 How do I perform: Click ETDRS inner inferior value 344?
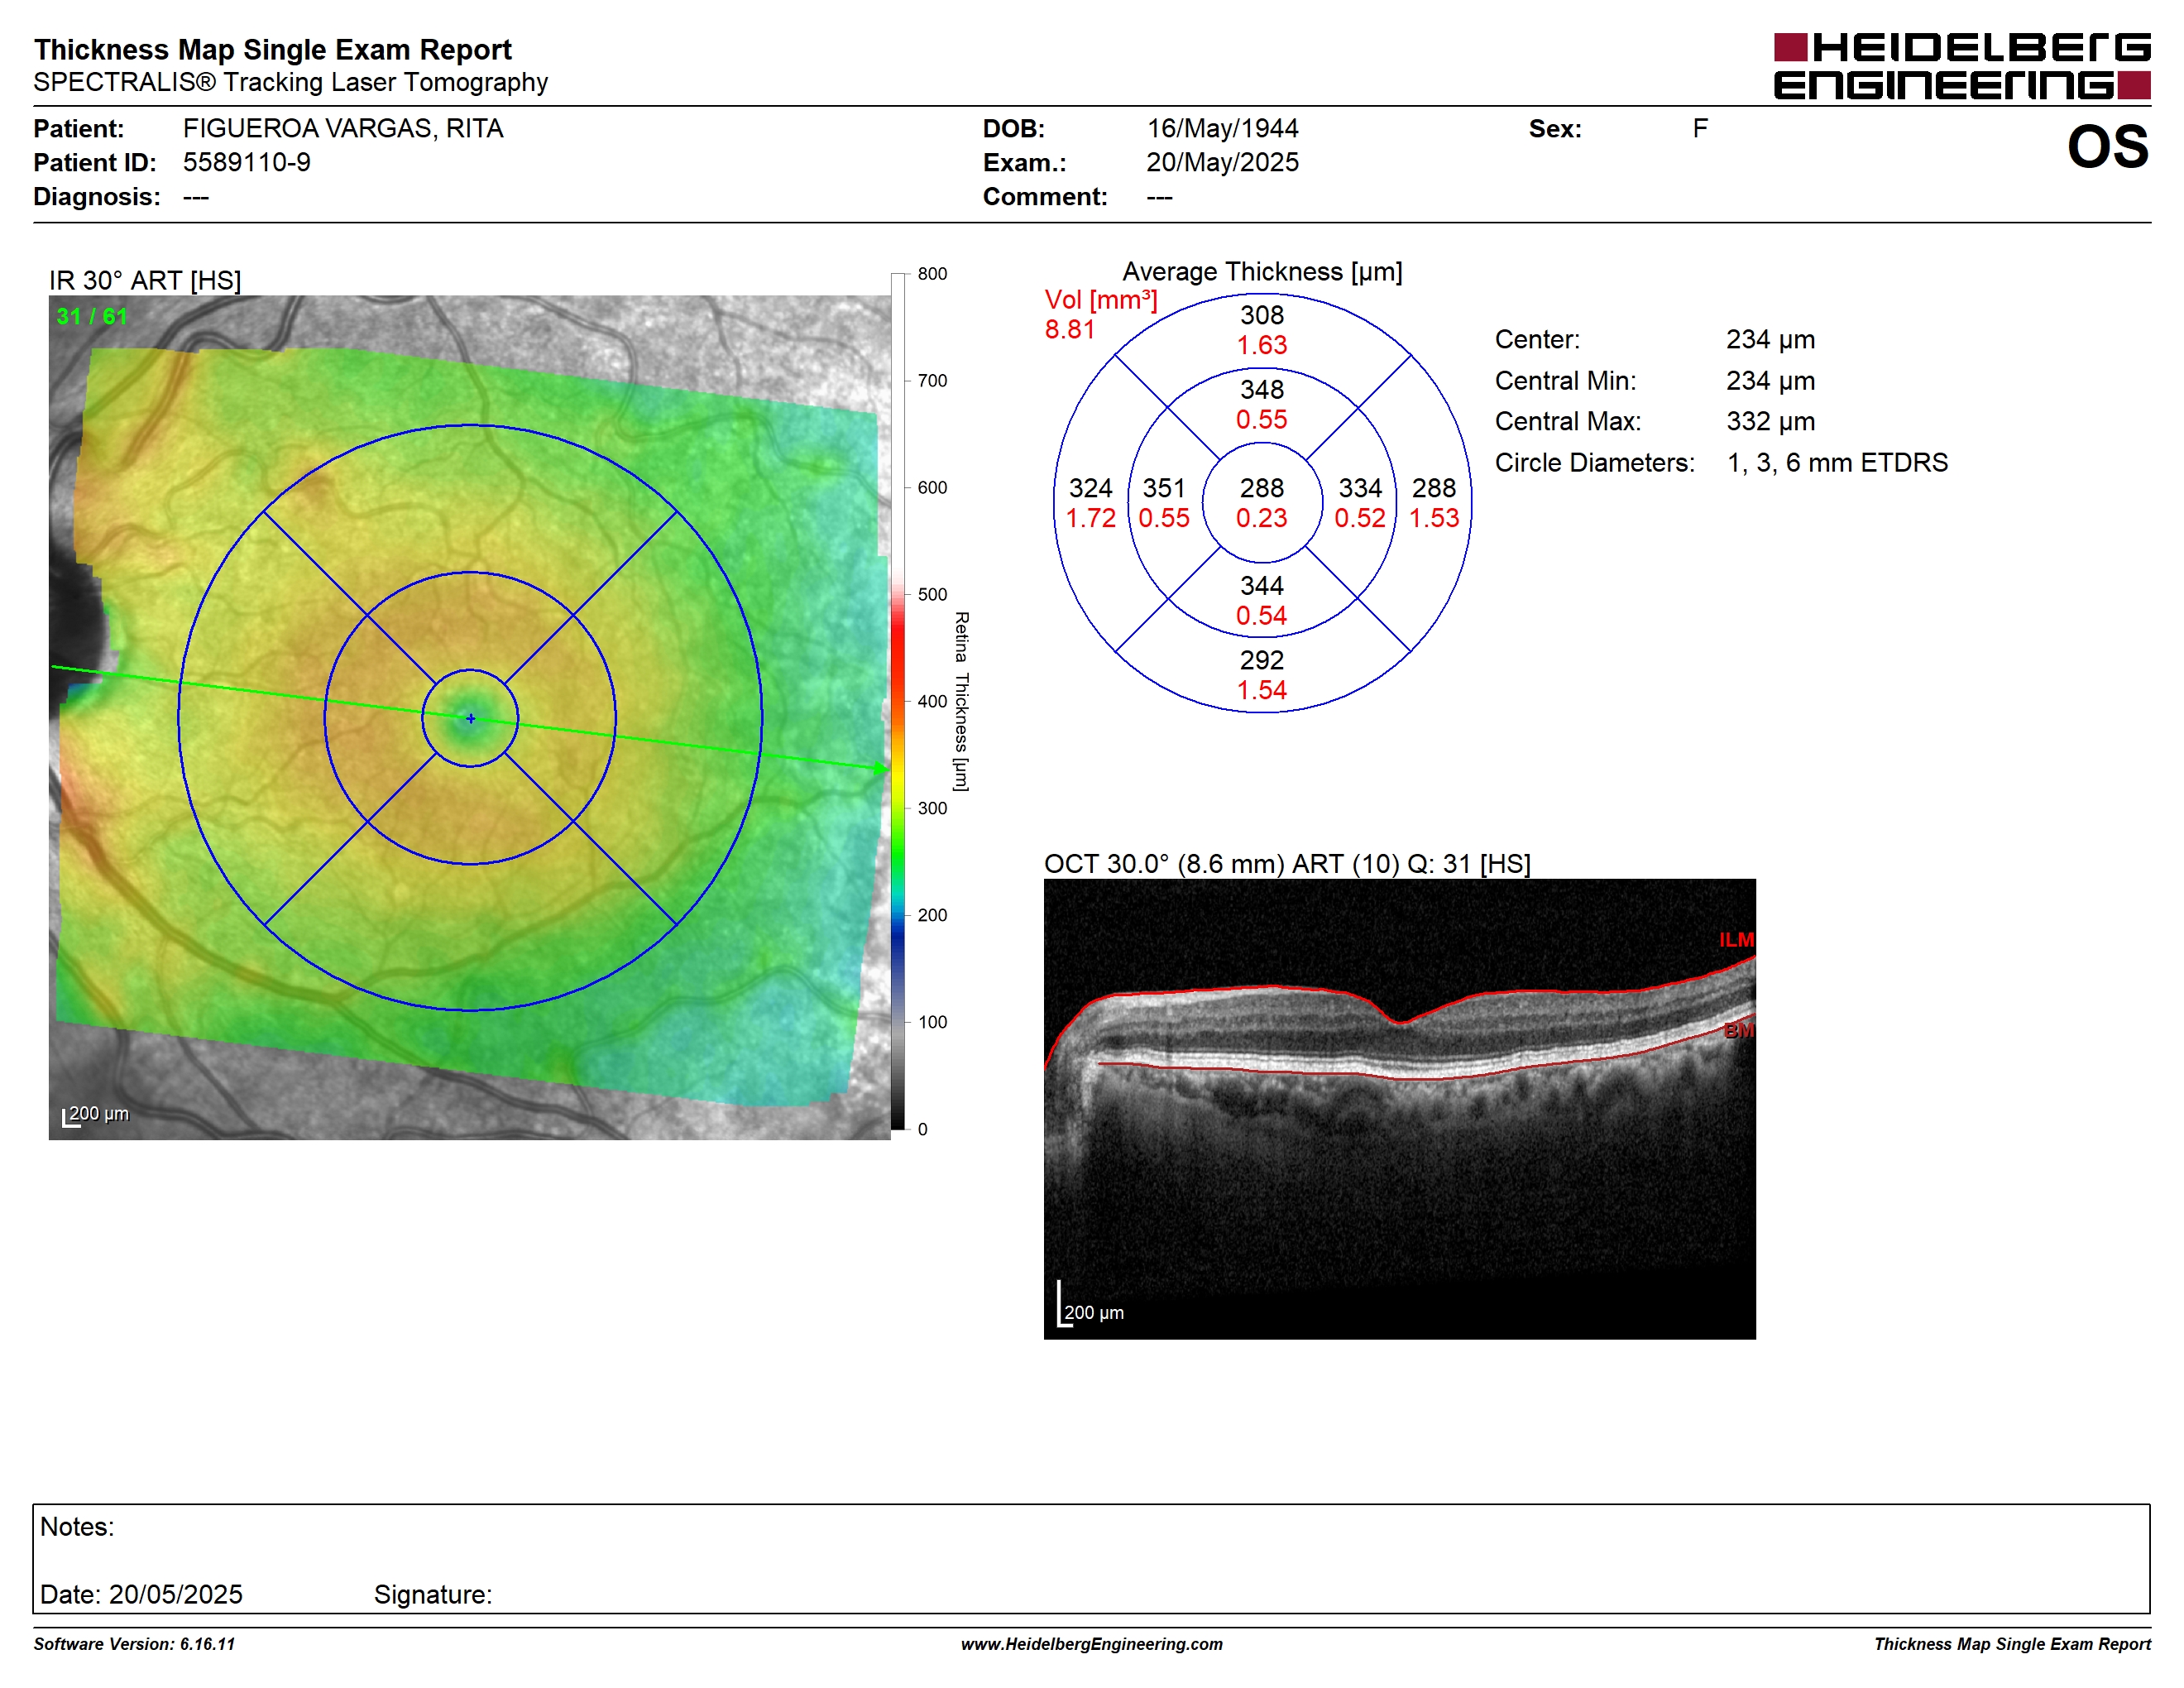coord(1262,585)
